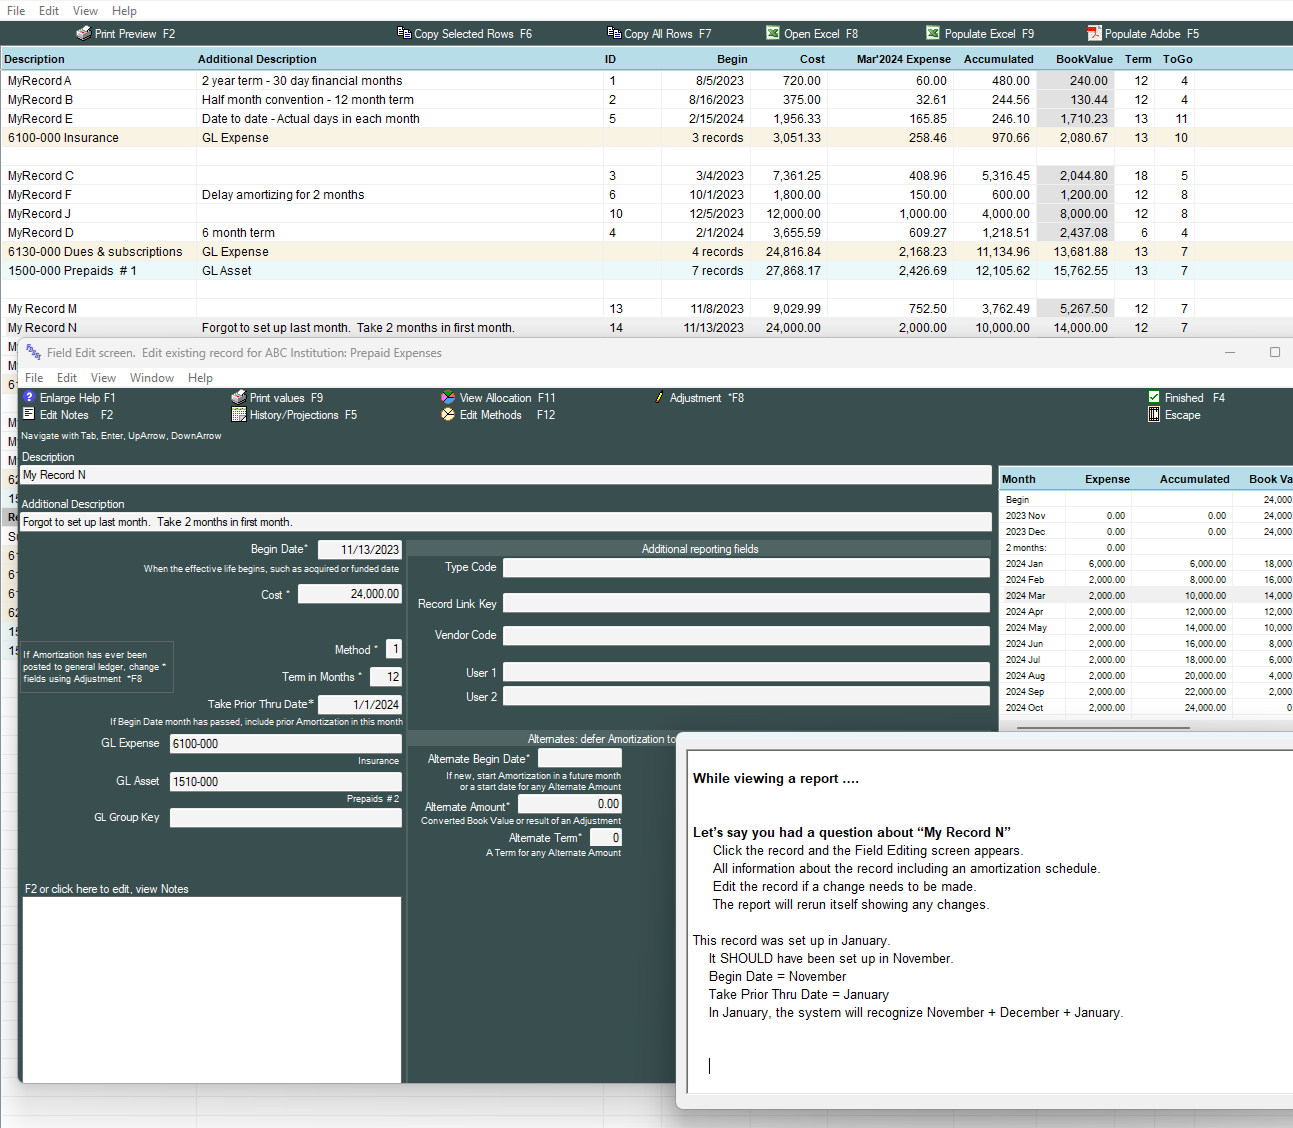Click the Mar'2024 Expense column header

click(x=903, y=59)
